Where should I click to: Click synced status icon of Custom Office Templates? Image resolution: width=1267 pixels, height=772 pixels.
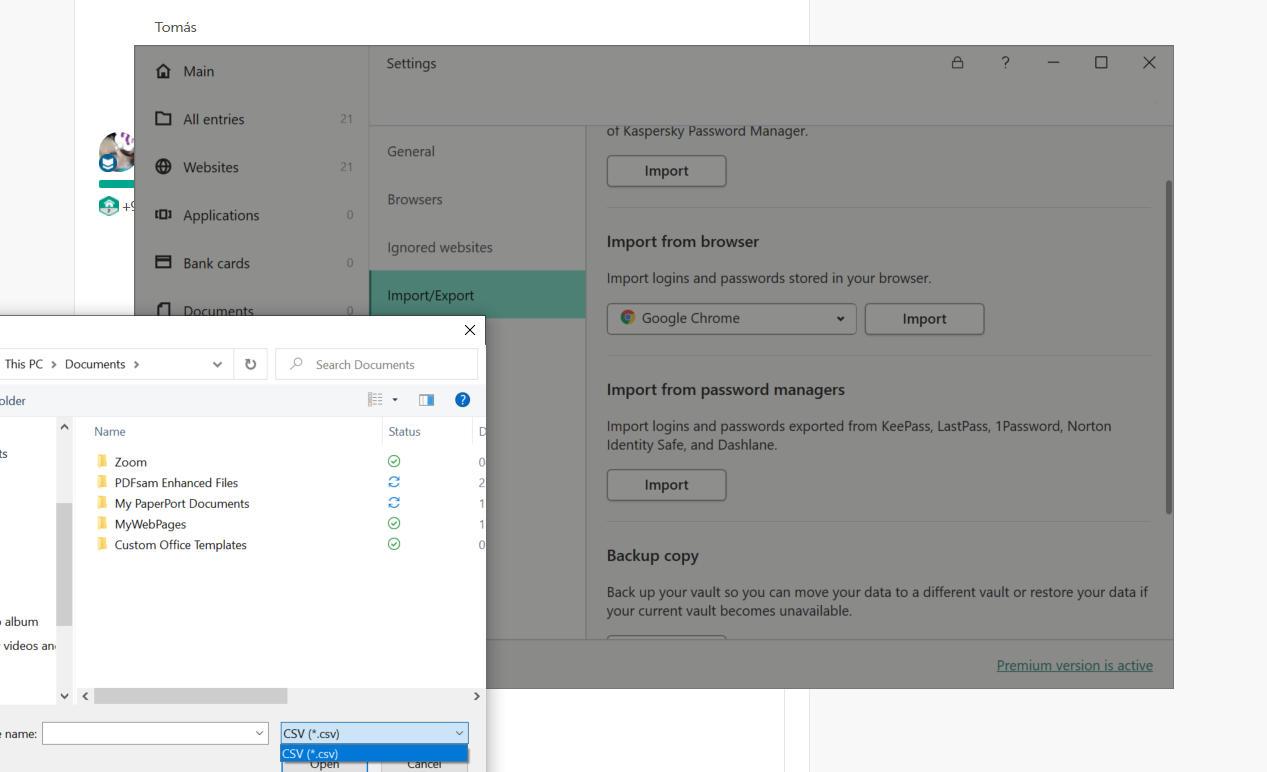click(x=394, y=544)
